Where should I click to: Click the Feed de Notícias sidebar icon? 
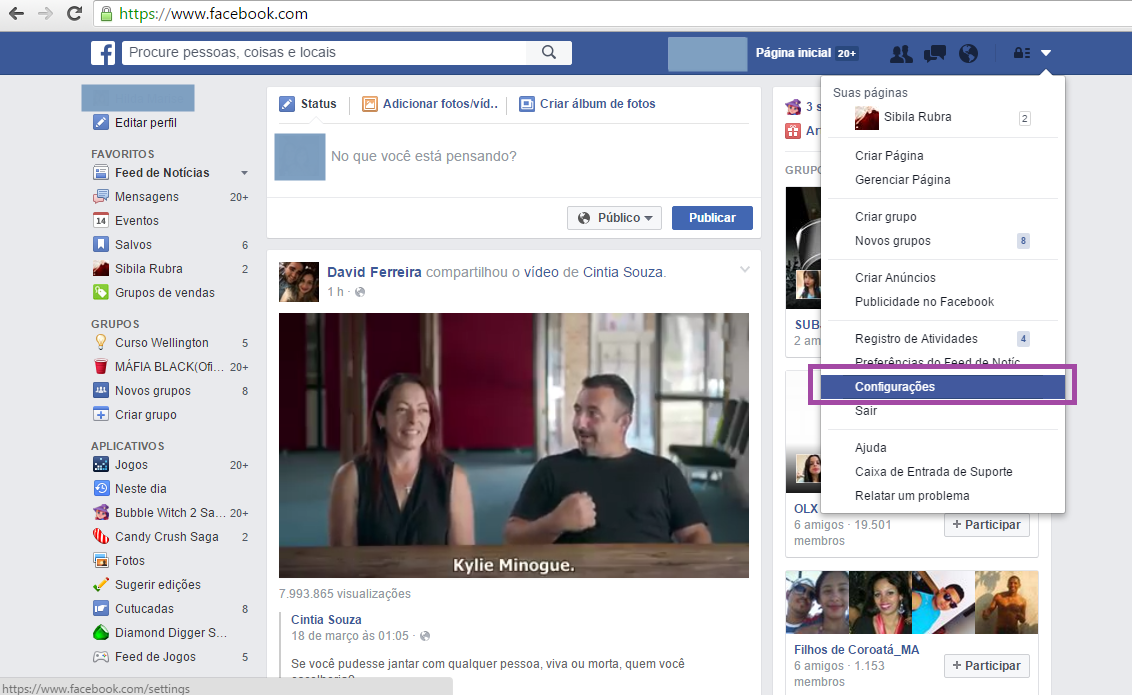[101, 172]
